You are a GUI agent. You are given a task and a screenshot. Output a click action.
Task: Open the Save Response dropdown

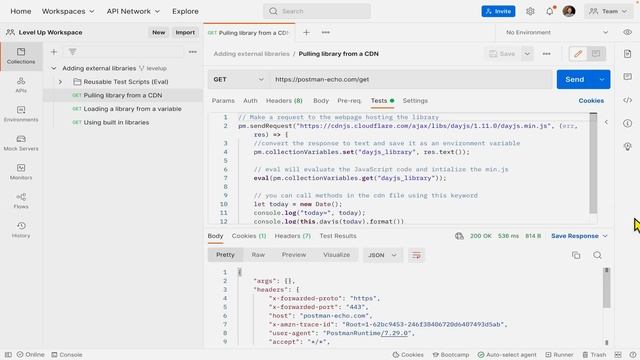[579, 236]
